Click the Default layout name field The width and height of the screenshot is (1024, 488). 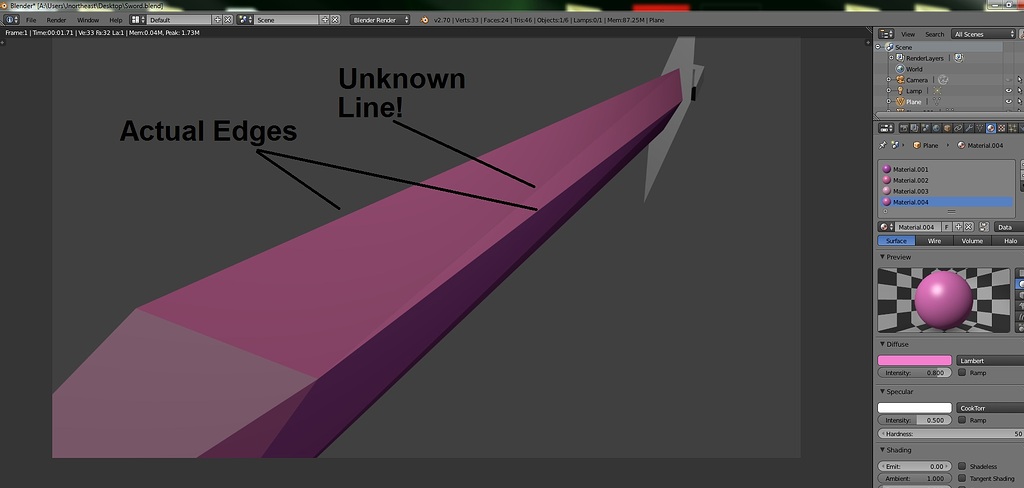[180, 20]
